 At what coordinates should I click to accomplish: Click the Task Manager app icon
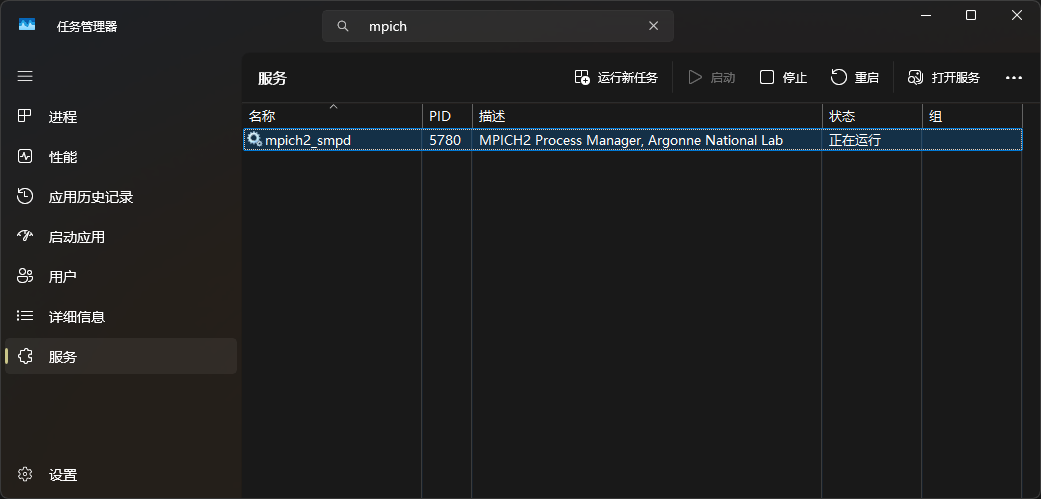(27, 25)
